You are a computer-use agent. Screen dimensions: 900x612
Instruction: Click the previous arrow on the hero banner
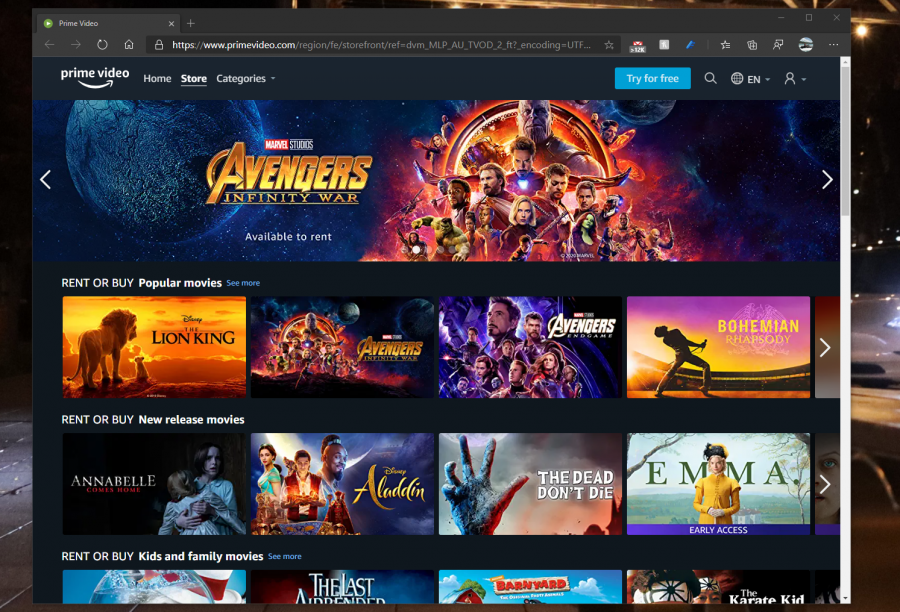coord(45,179)
